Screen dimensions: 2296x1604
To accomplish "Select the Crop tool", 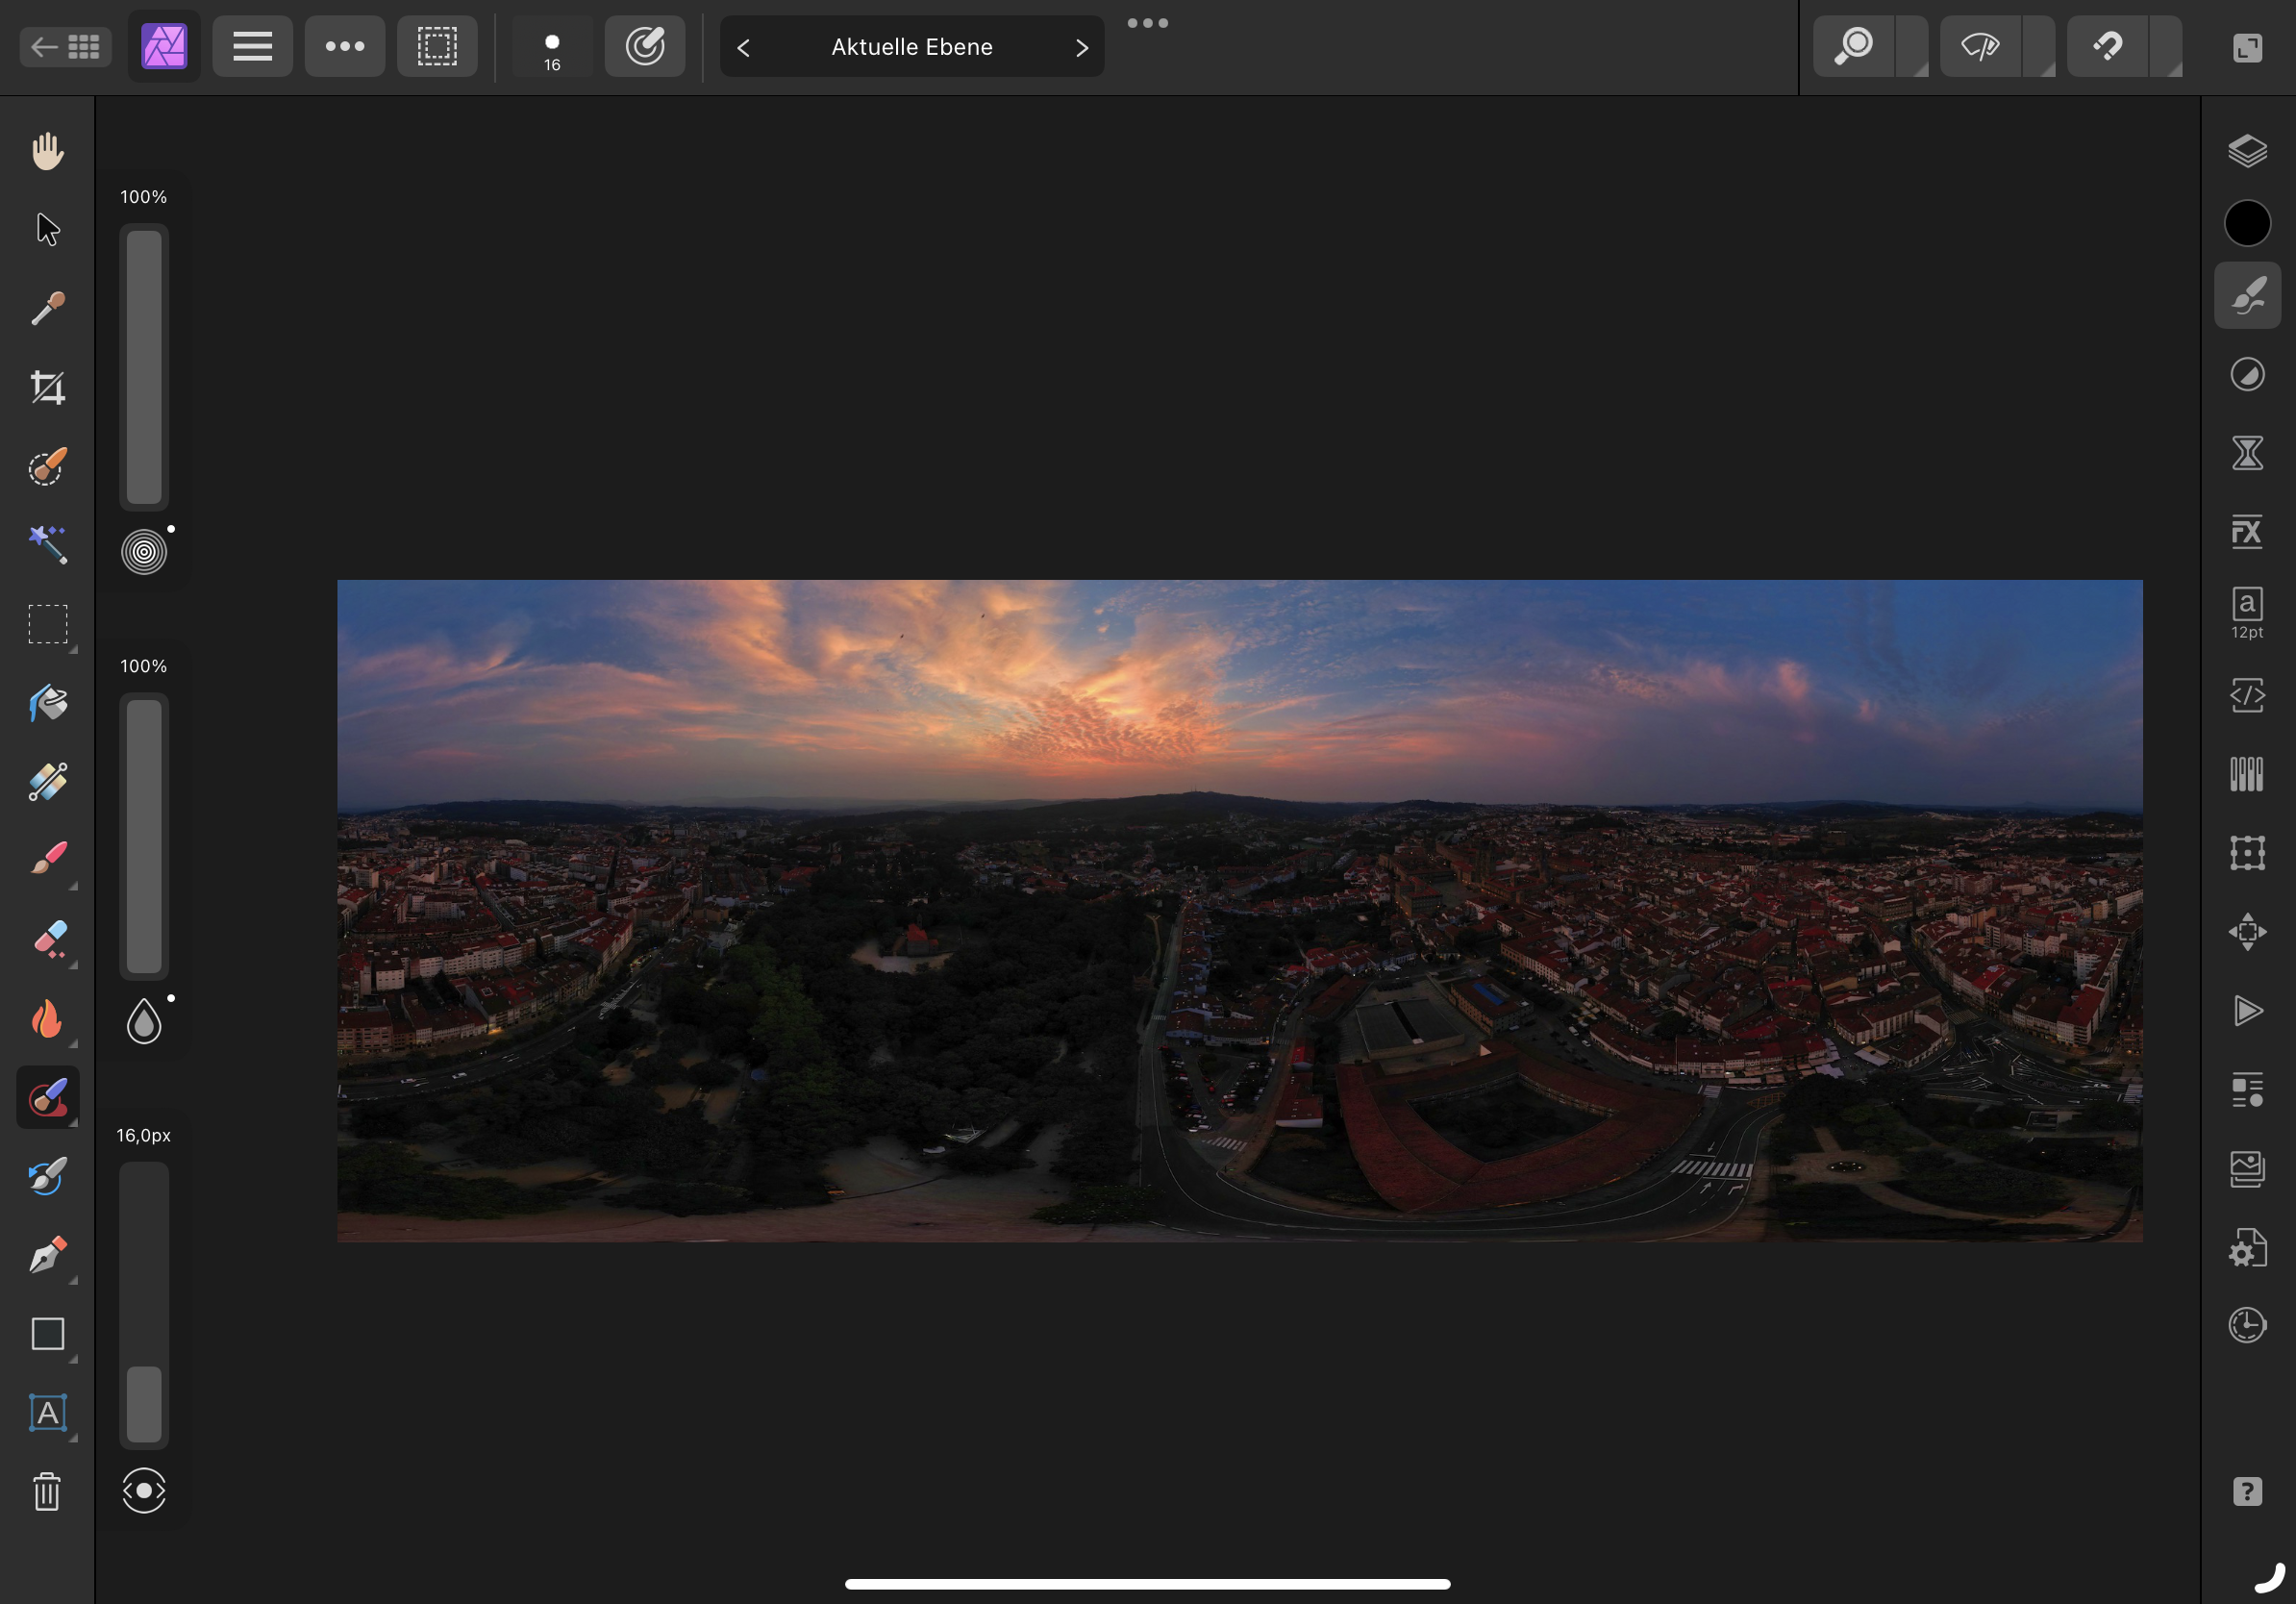I will [x=47, y=388].
